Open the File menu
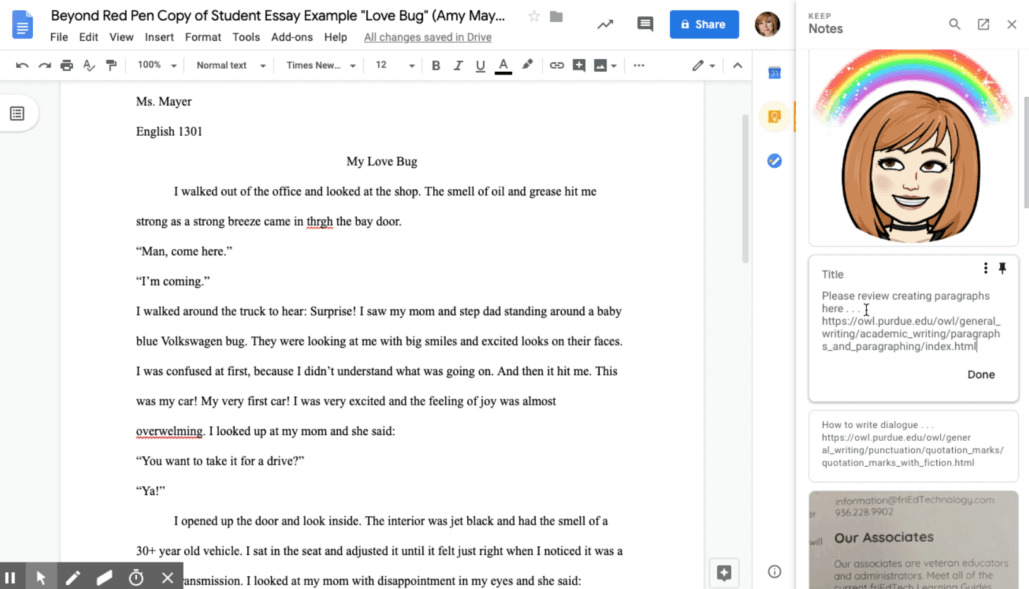This screenshot has width=1029, height=589. (59, 37)
